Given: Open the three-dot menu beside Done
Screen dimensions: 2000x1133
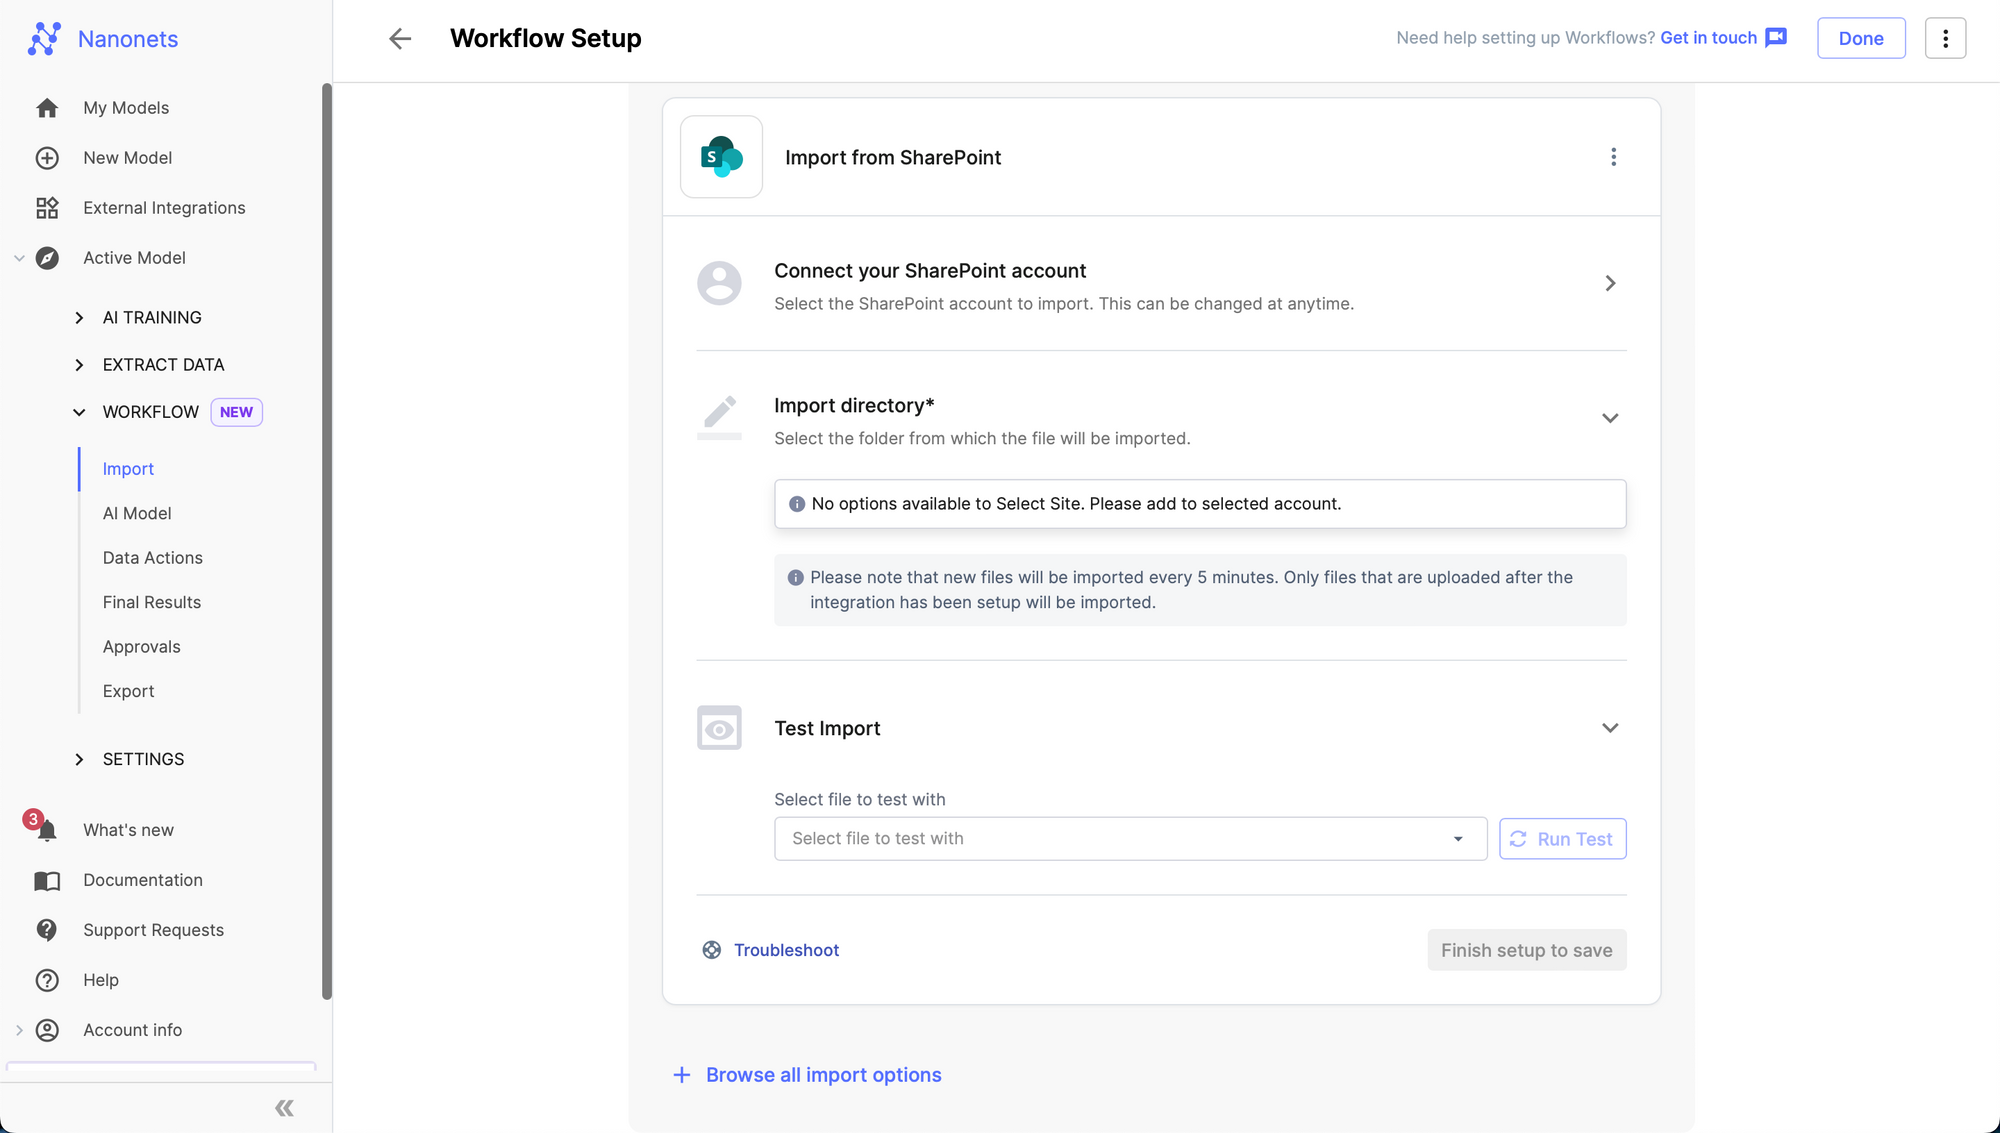Looking at the screenshot, I should (x=1945, y=38).
